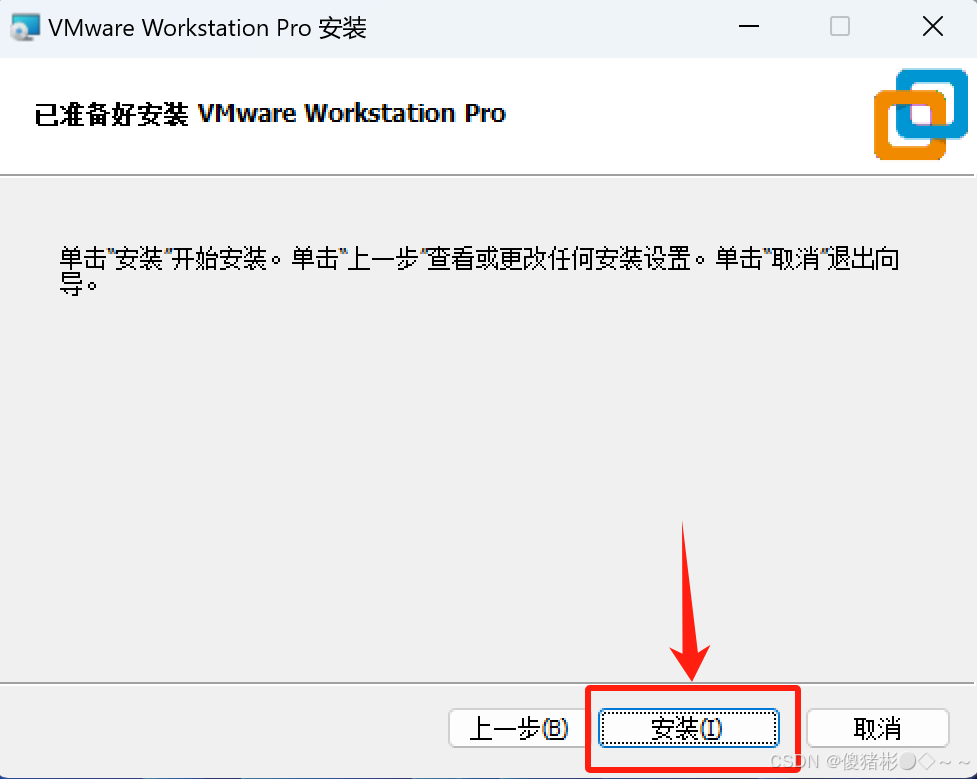Click the VMware Workstation logo in header
Viewport: 977px width, 779px height.
pos(921,114)
